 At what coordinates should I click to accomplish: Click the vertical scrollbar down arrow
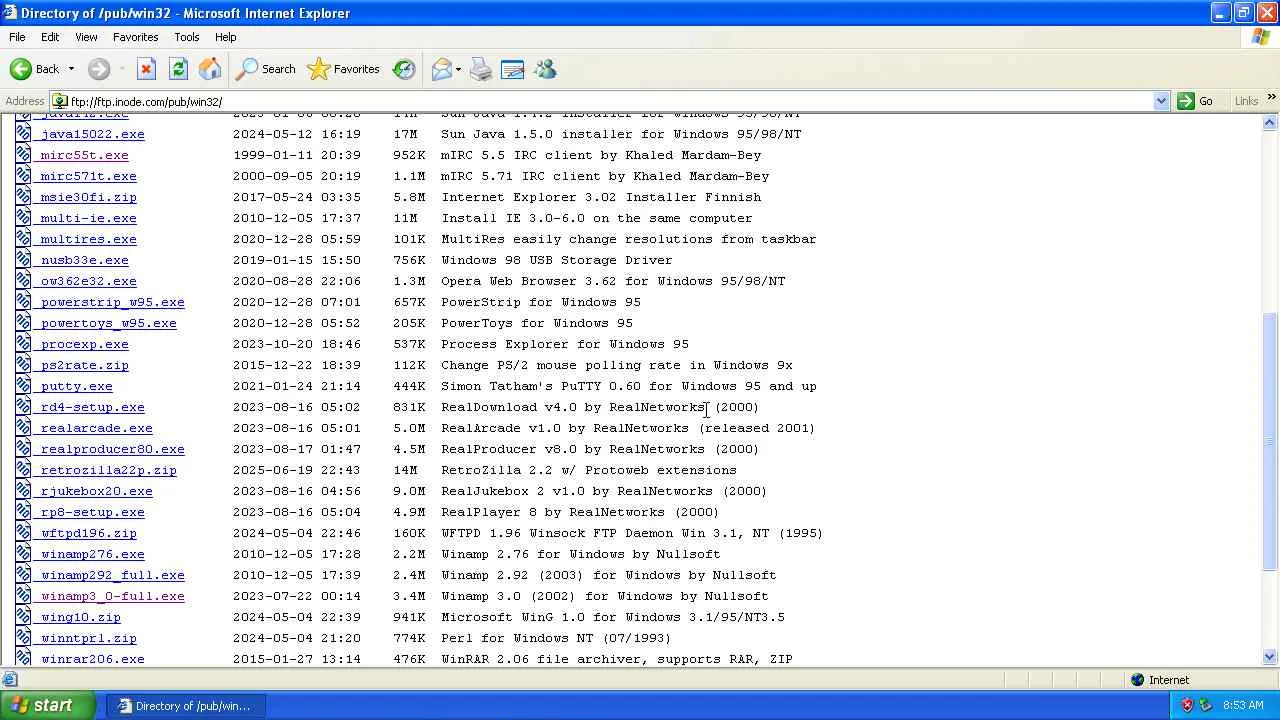(x=1270, y=657)
